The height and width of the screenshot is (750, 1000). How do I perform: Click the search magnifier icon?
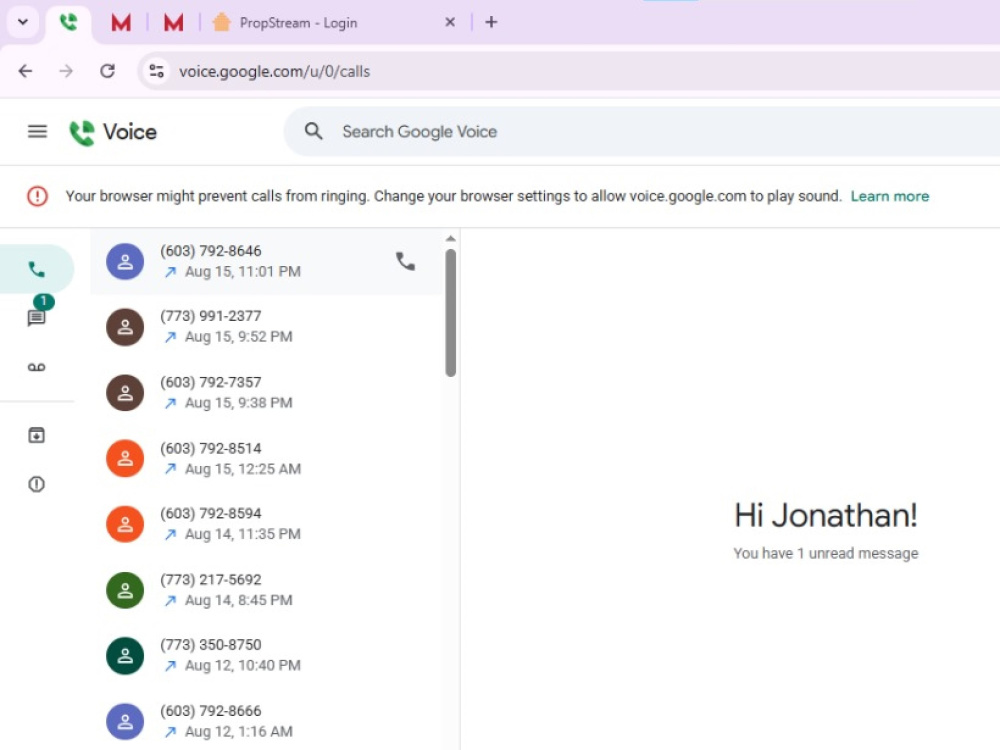pos(313,131)
